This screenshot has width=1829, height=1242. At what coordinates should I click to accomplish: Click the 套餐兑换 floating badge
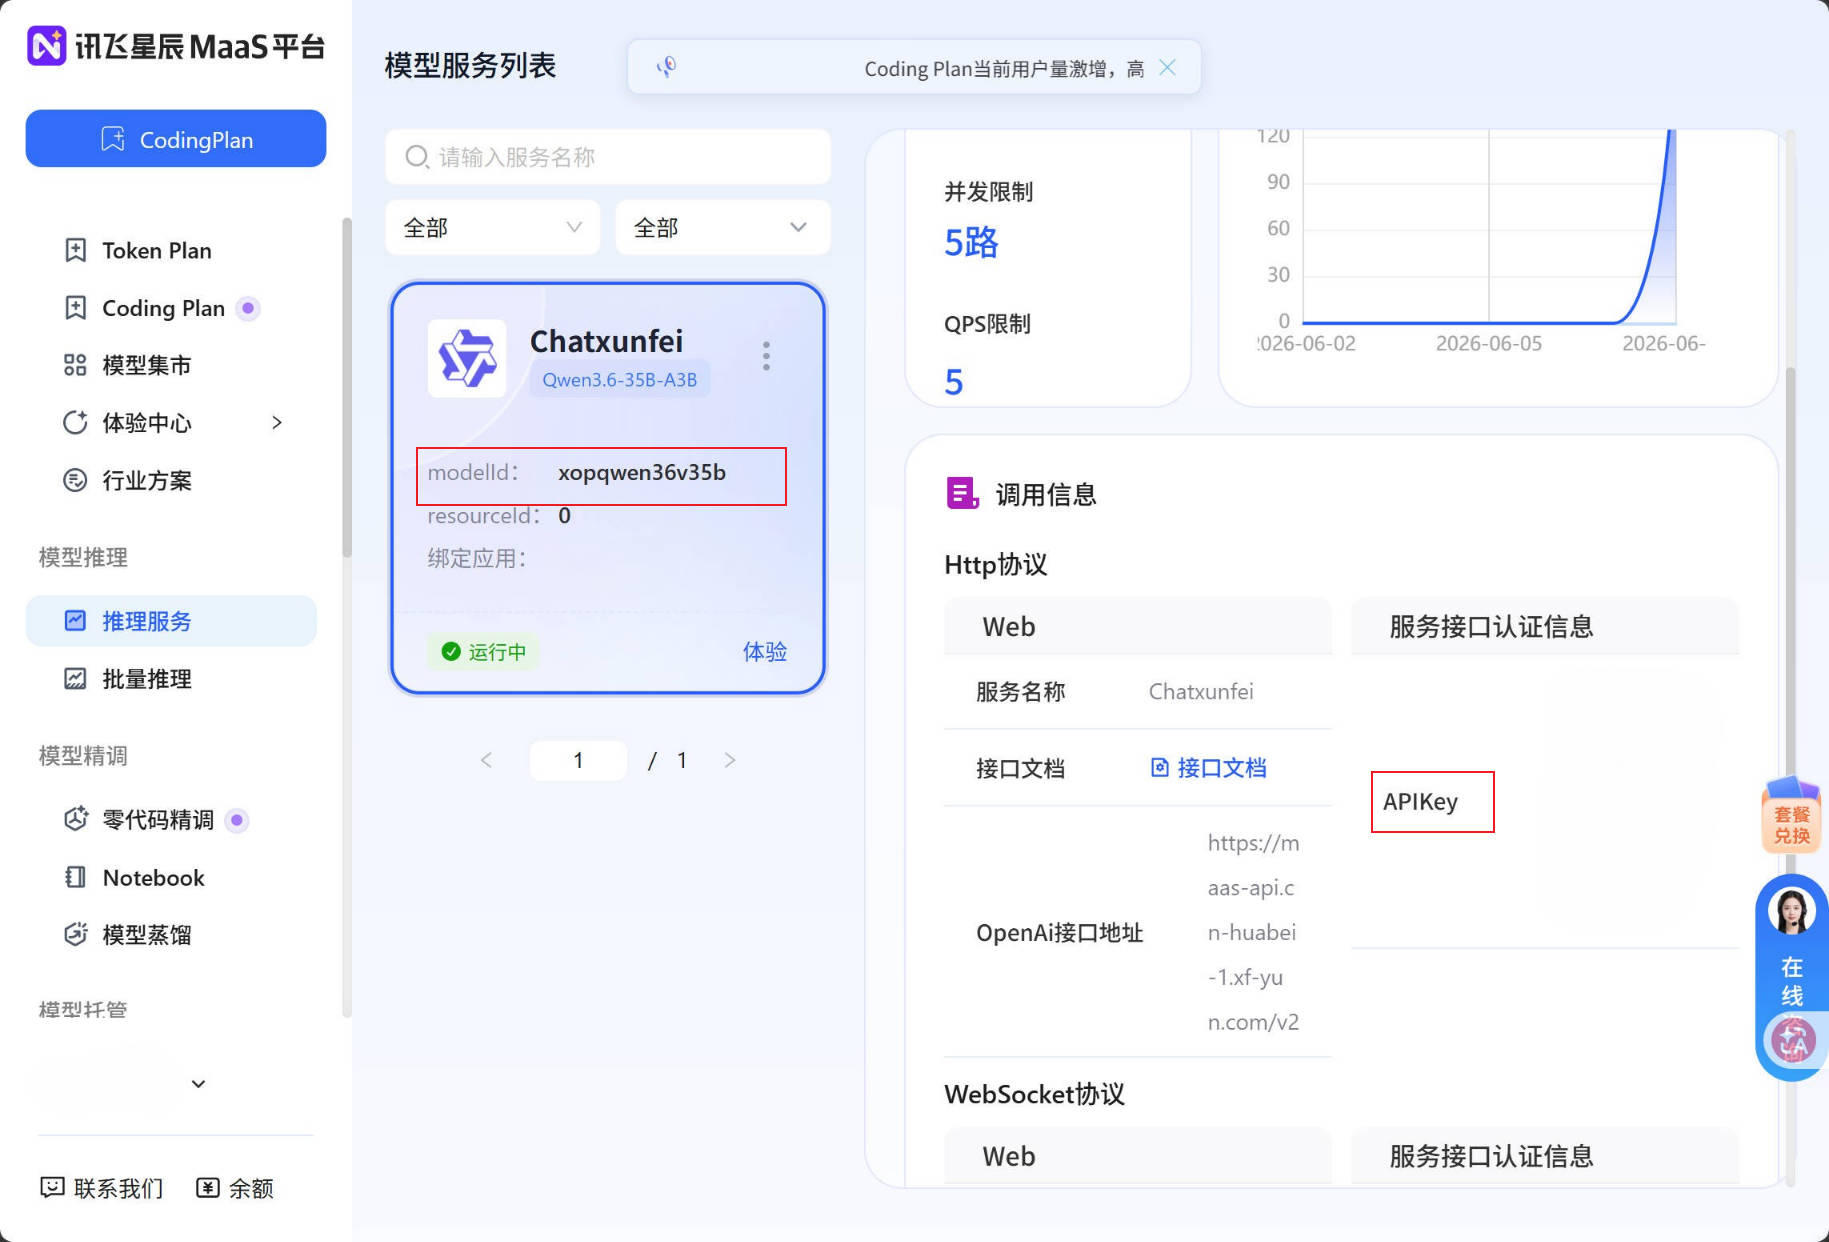(x=1792, y=816)
